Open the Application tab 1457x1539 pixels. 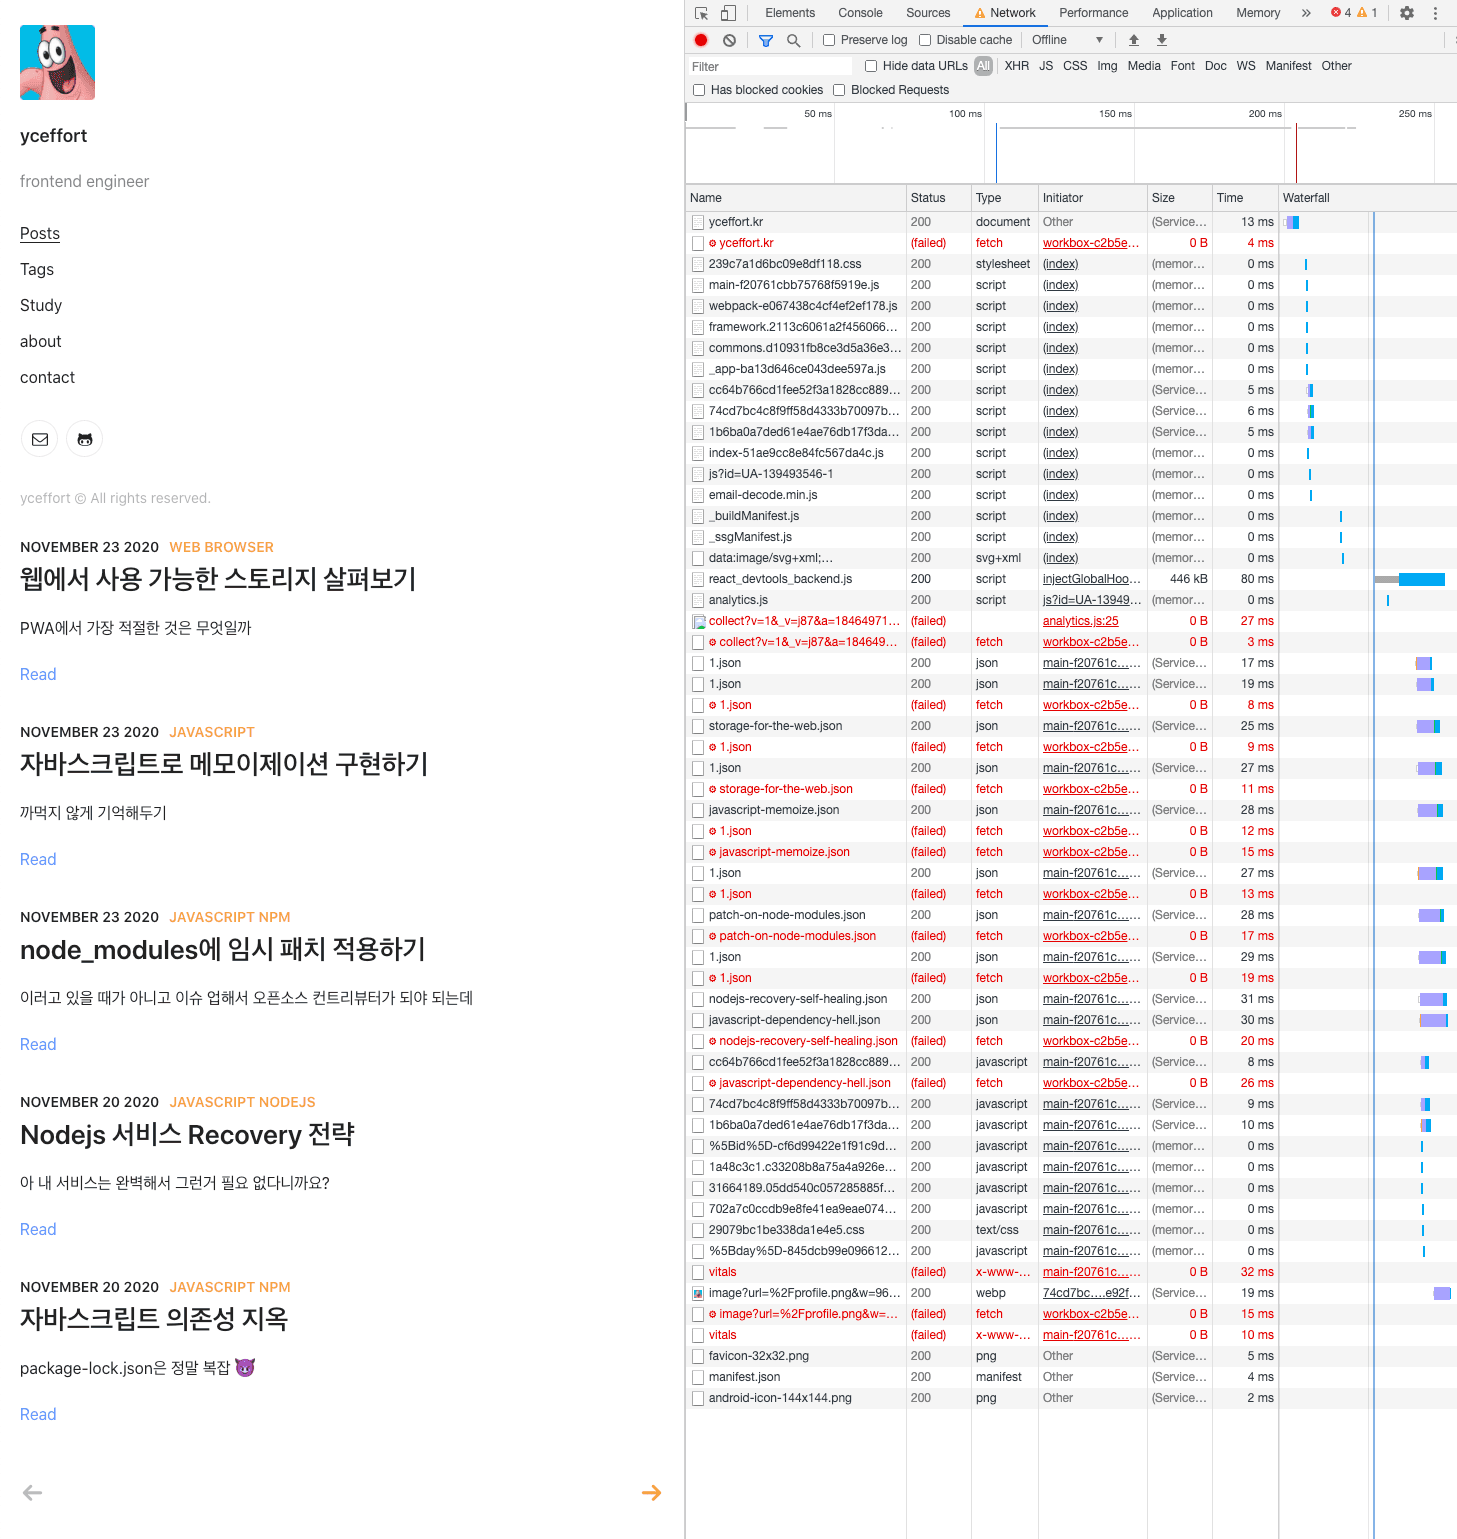(x=1182, y=13)
